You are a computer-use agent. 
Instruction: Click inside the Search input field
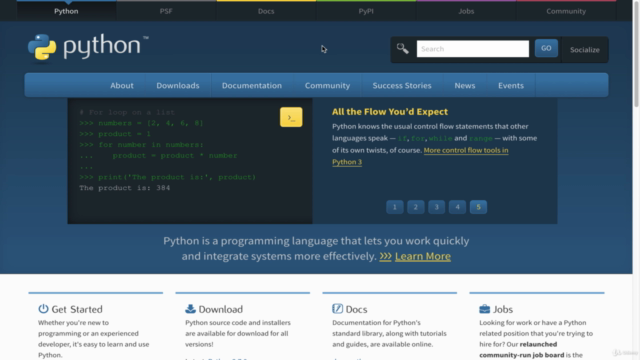coord(473,49)
